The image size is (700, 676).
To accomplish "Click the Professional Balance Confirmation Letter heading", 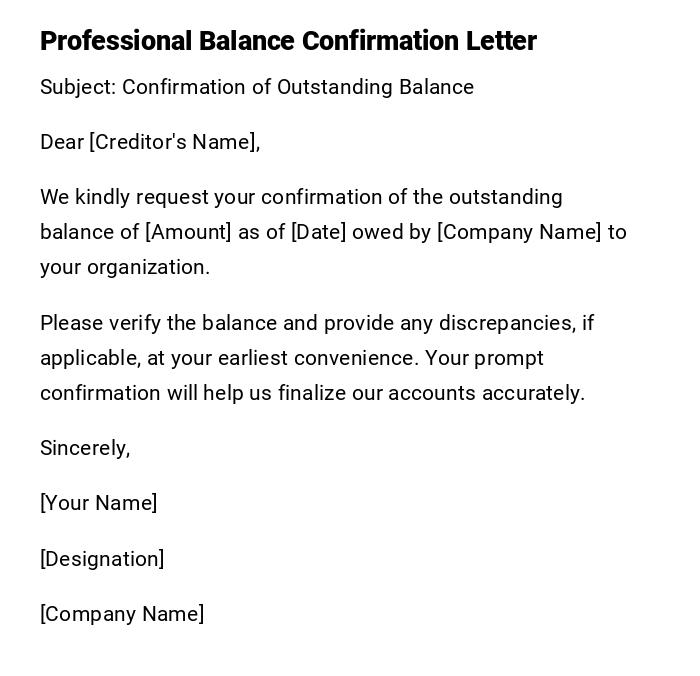I will [x=288, y=41].
